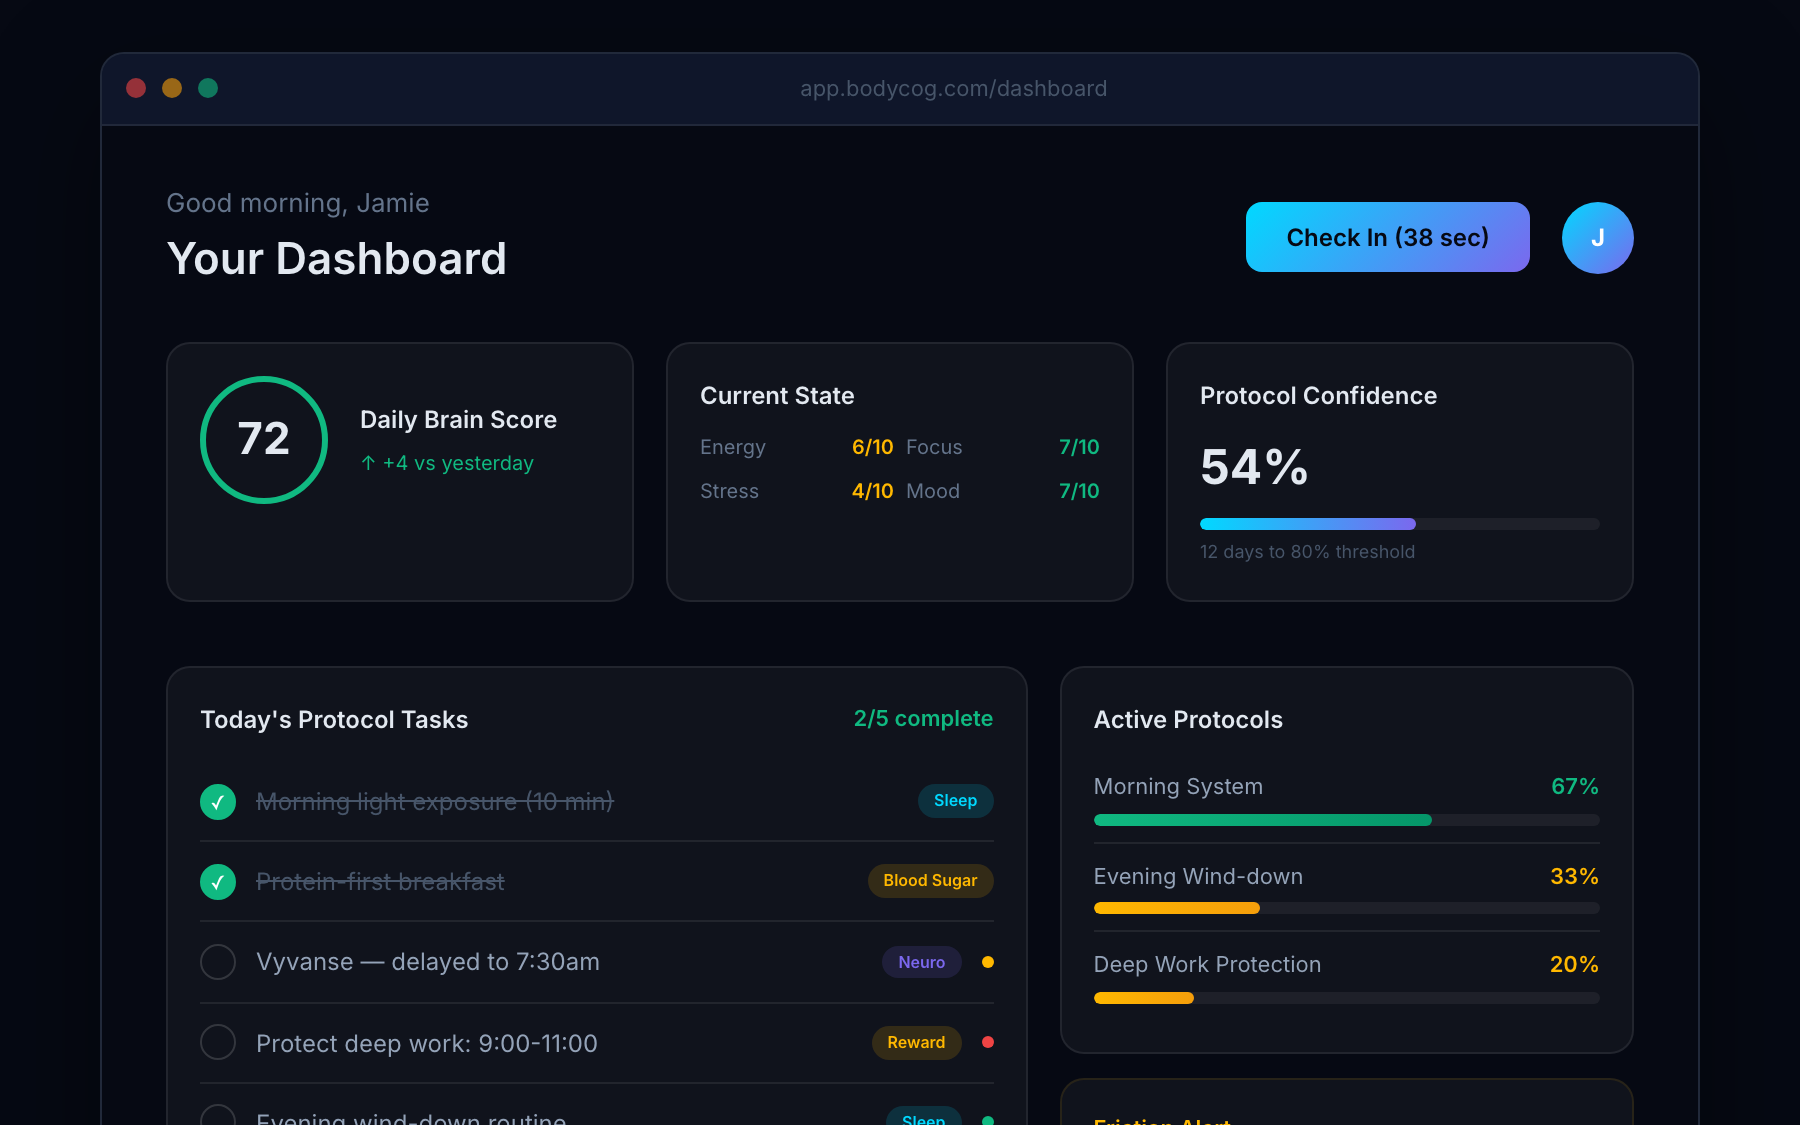Click the Focus label
The width and height of the screenshot is (1800, 1125).
pos(934,447)
